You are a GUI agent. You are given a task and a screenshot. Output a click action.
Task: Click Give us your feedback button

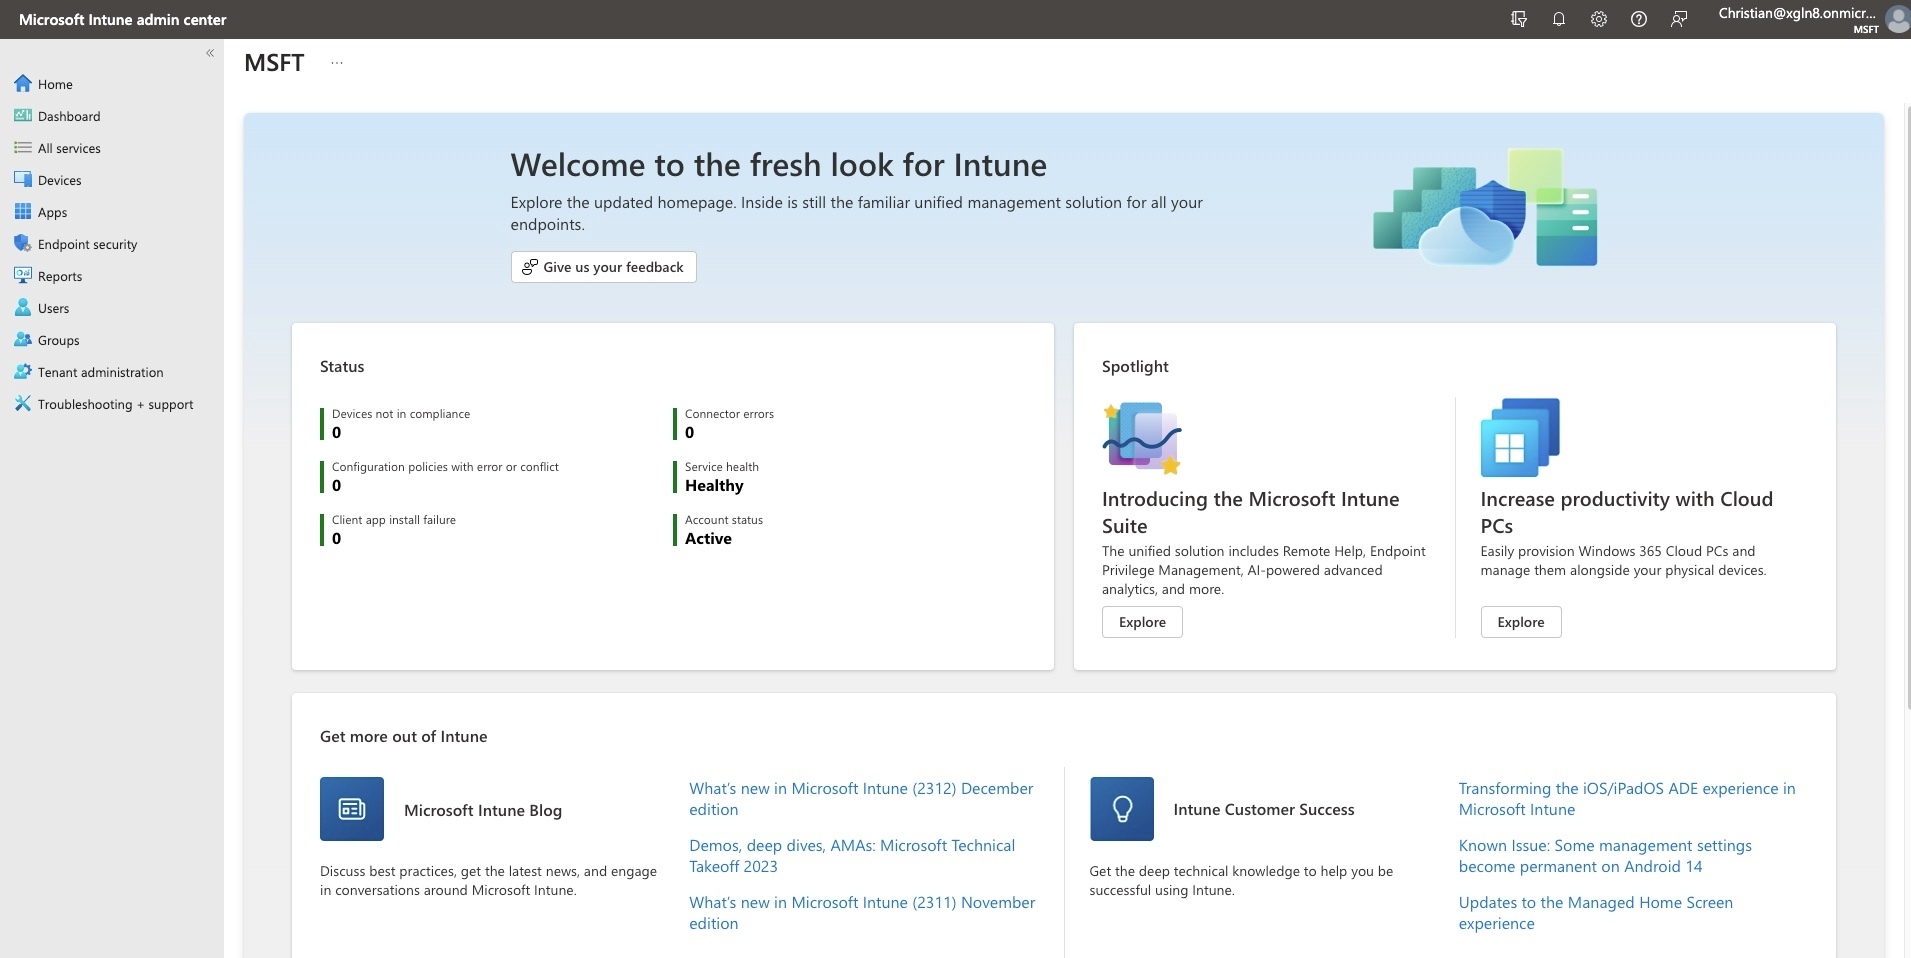pos(604,267)
